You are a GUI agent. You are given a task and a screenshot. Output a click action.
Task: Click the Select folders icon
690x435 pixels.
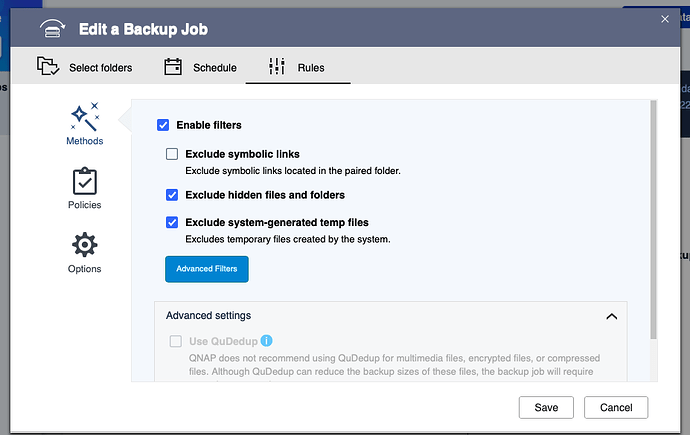click(x=48, y=67)
